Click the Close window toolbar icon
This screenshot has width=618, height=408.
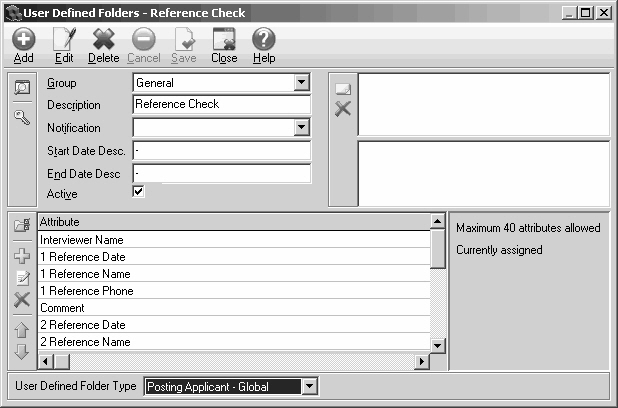(x=224, y=40)
